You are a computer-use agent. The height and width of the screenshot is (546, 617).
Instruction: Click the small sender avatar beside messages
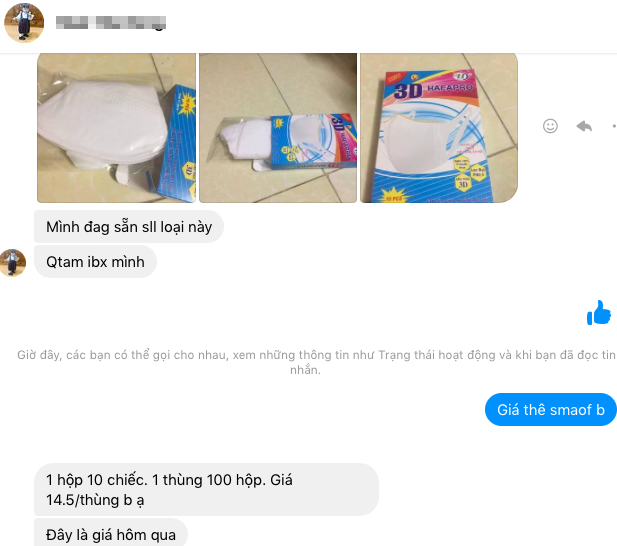click(x=13, y=262)
